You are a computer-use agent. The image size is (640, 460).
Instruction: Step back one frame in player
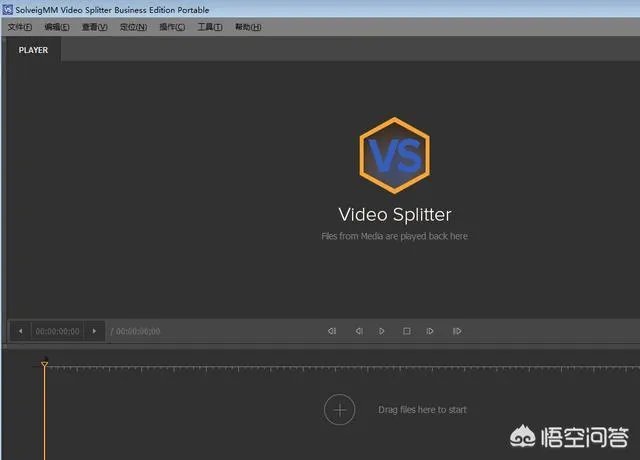tap(358, 331)
